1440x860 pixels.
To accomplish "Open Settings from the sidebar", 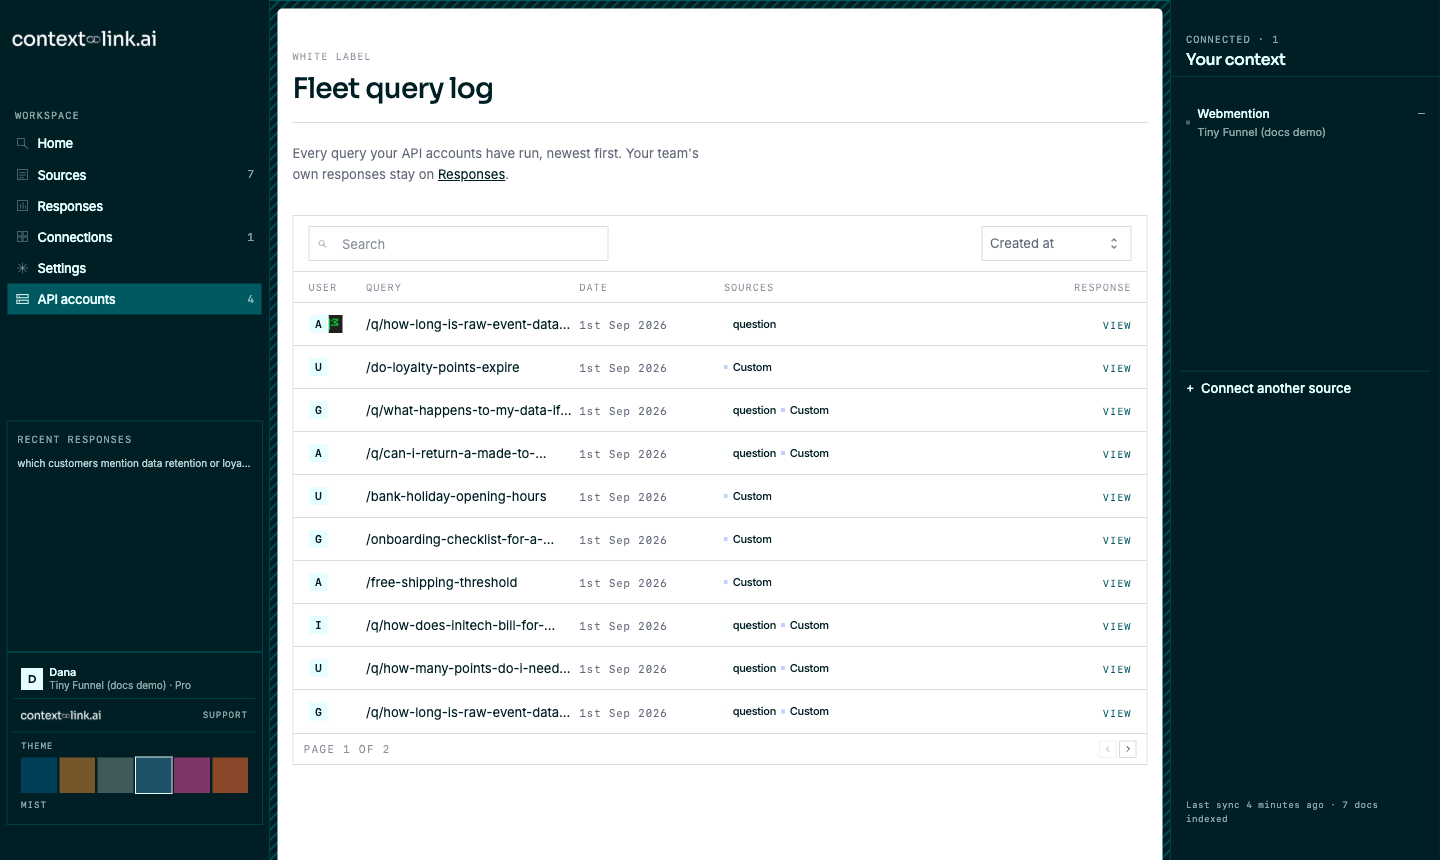I will click(x=134, y=268).
